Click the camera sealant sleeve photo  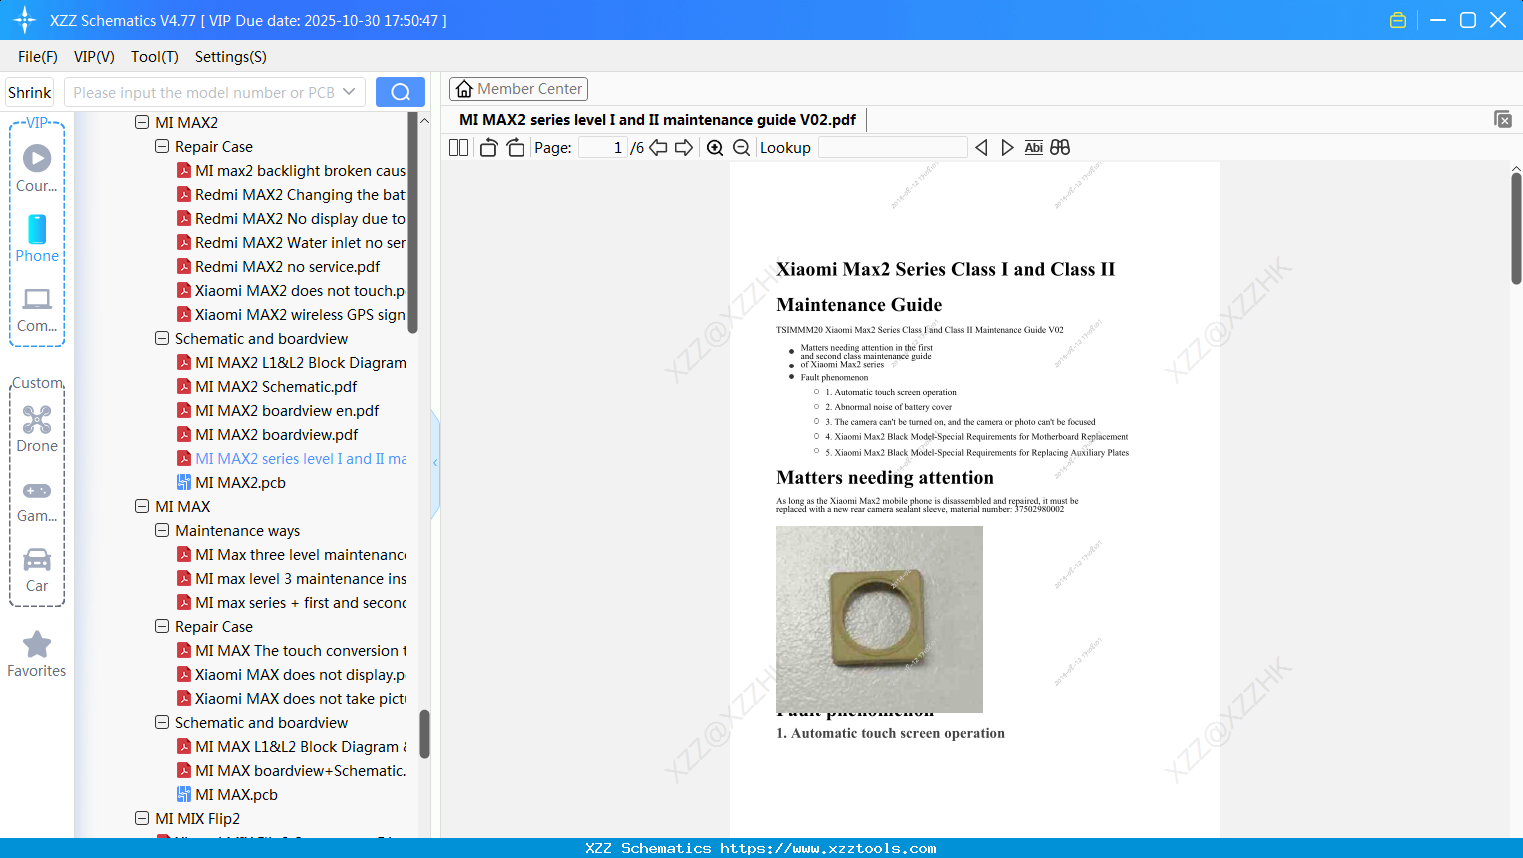pyautogui.click(x=879, y=619)
